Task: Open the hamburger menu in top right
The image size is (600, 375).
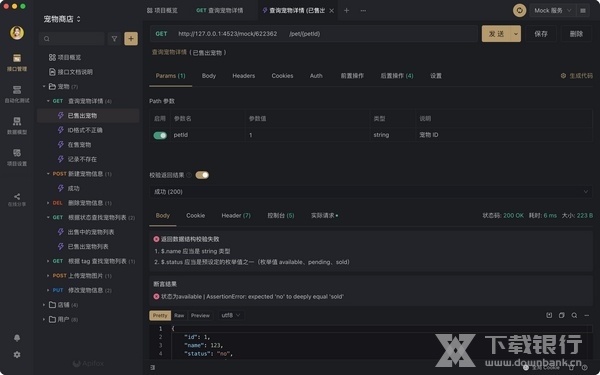Action: pos(583,10)
